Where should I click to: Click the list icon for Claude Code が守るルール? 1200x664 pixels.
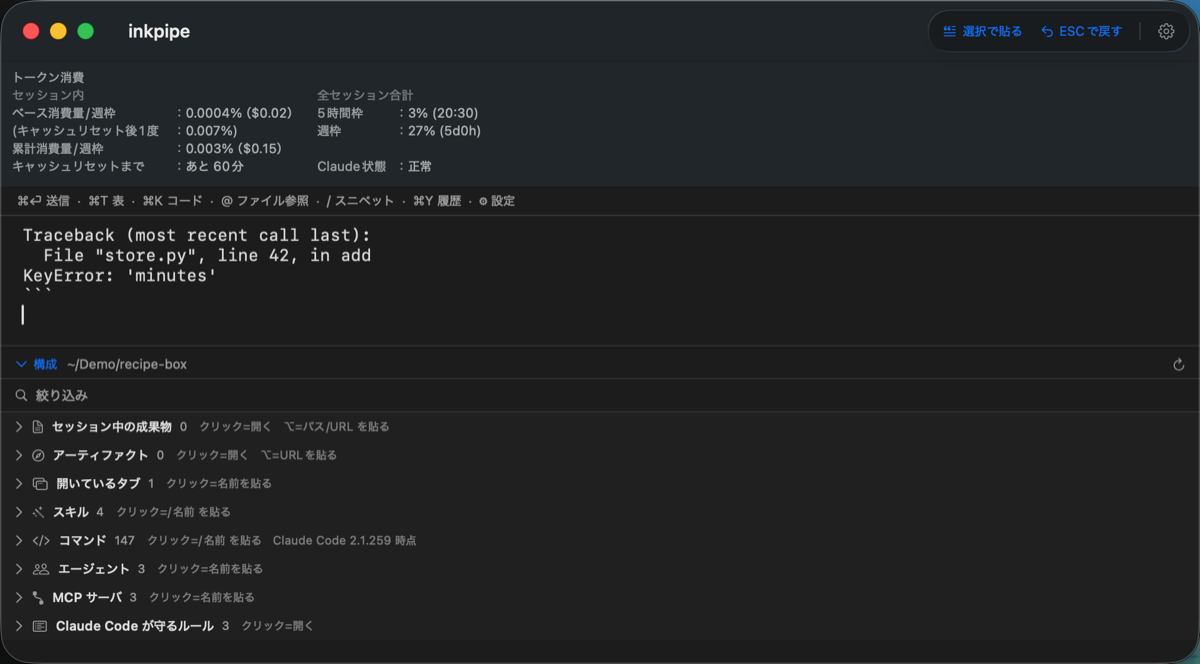[40, 626]
